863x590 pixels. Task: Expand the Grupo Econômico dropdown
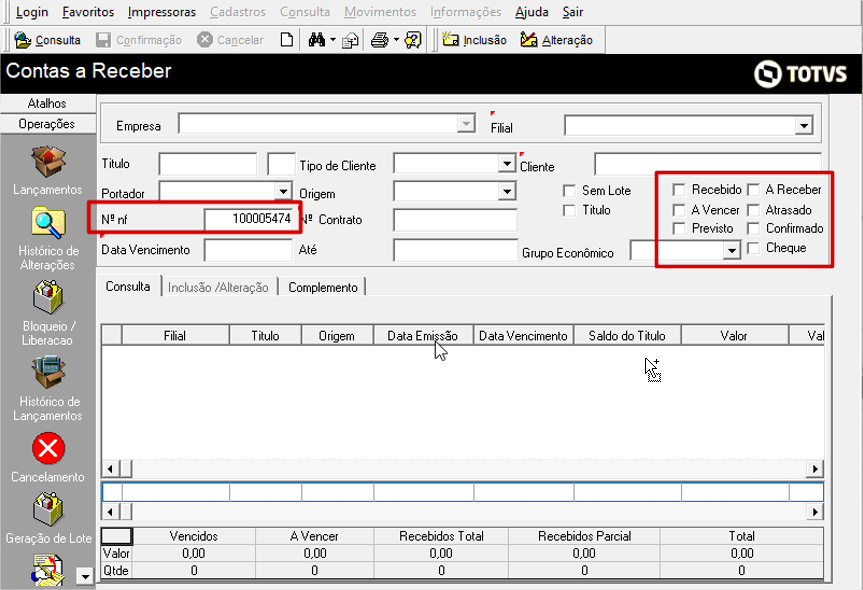coord(731,251)
